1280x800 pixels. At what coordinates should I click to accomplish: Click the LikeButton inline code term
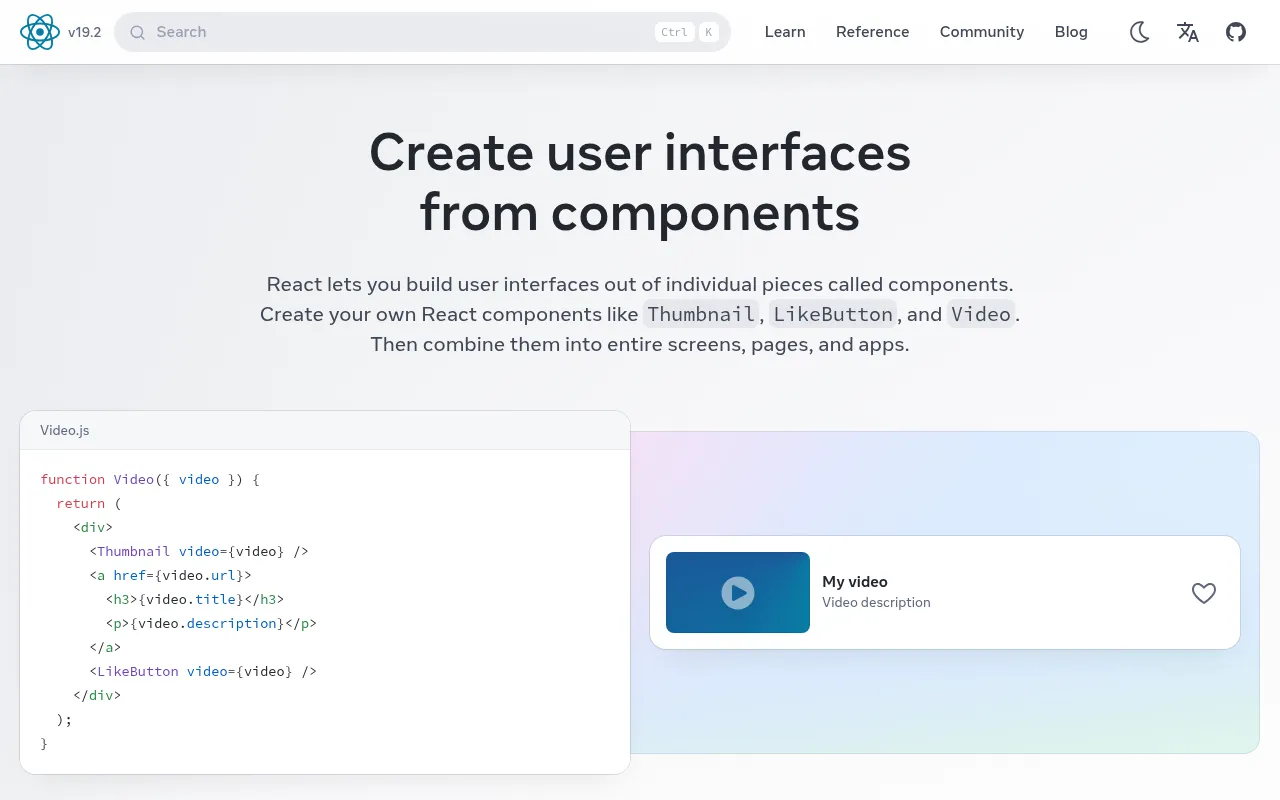833,314
